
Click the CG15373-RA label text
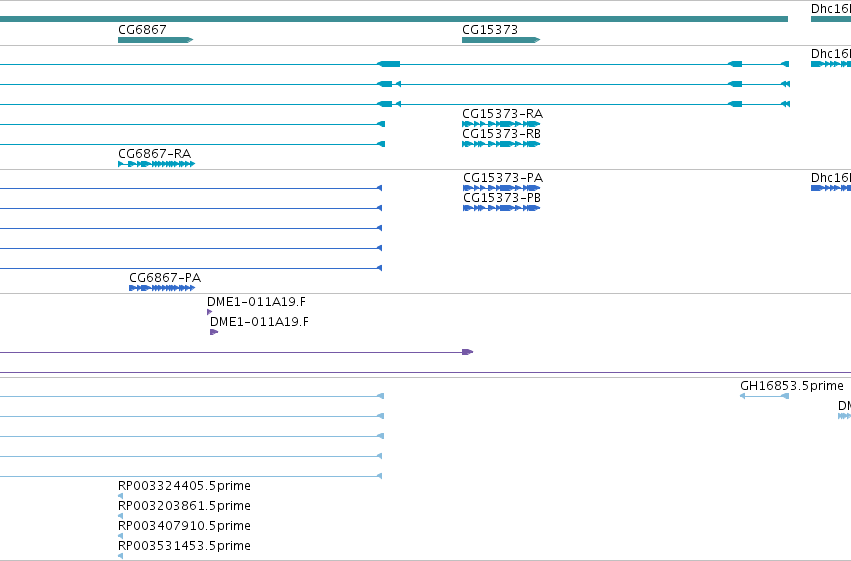tap(502, 114)
